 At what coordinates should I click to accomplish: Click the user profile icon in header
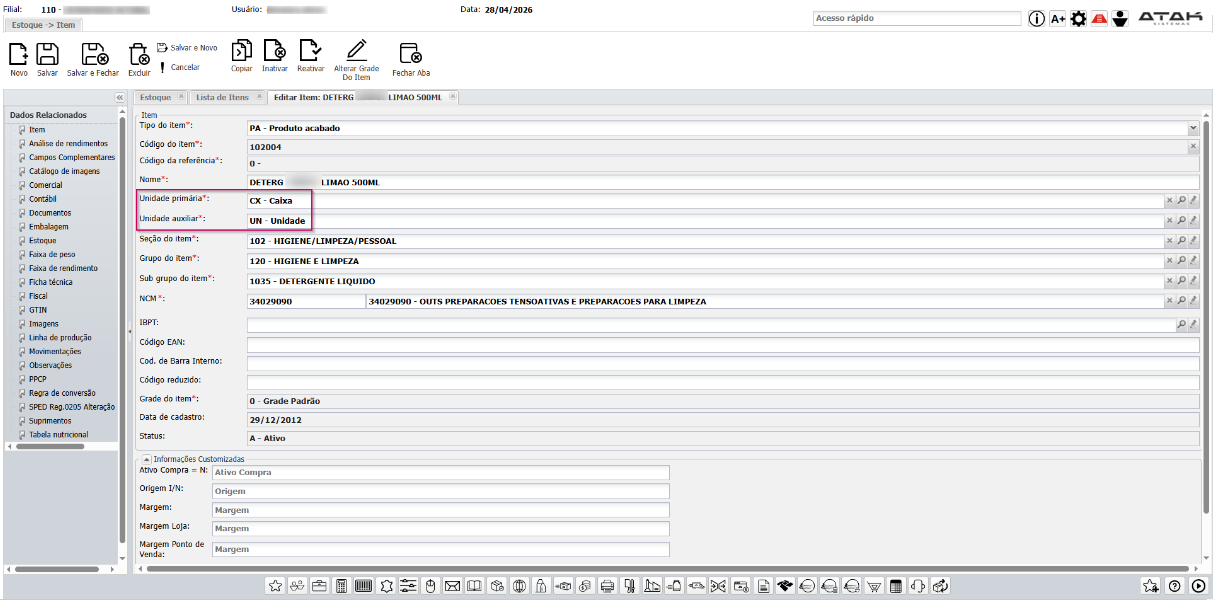[x=1120, y=18]
